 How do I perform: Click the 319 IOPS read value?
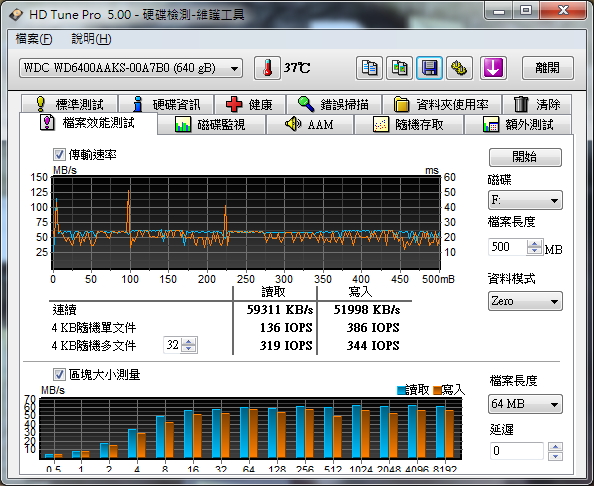point(286,345)
